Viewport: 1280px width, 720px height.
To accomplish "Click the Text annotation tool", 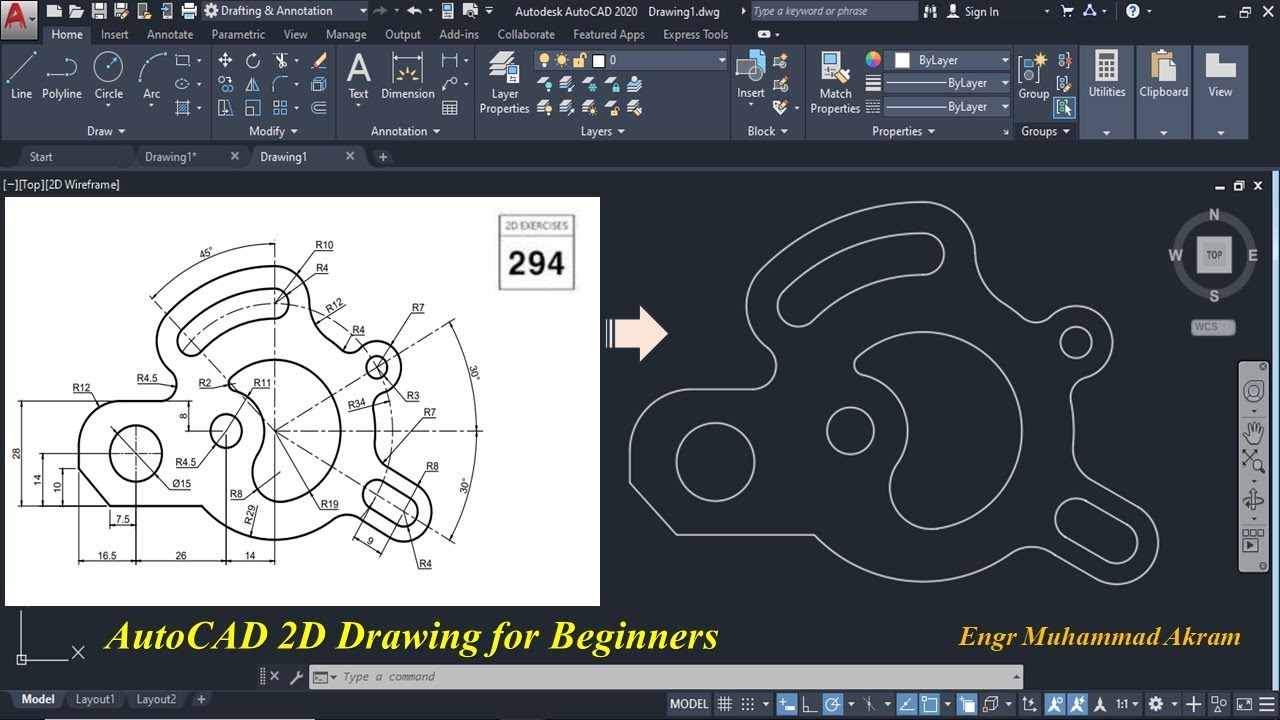I will click(x=358, y=76).
